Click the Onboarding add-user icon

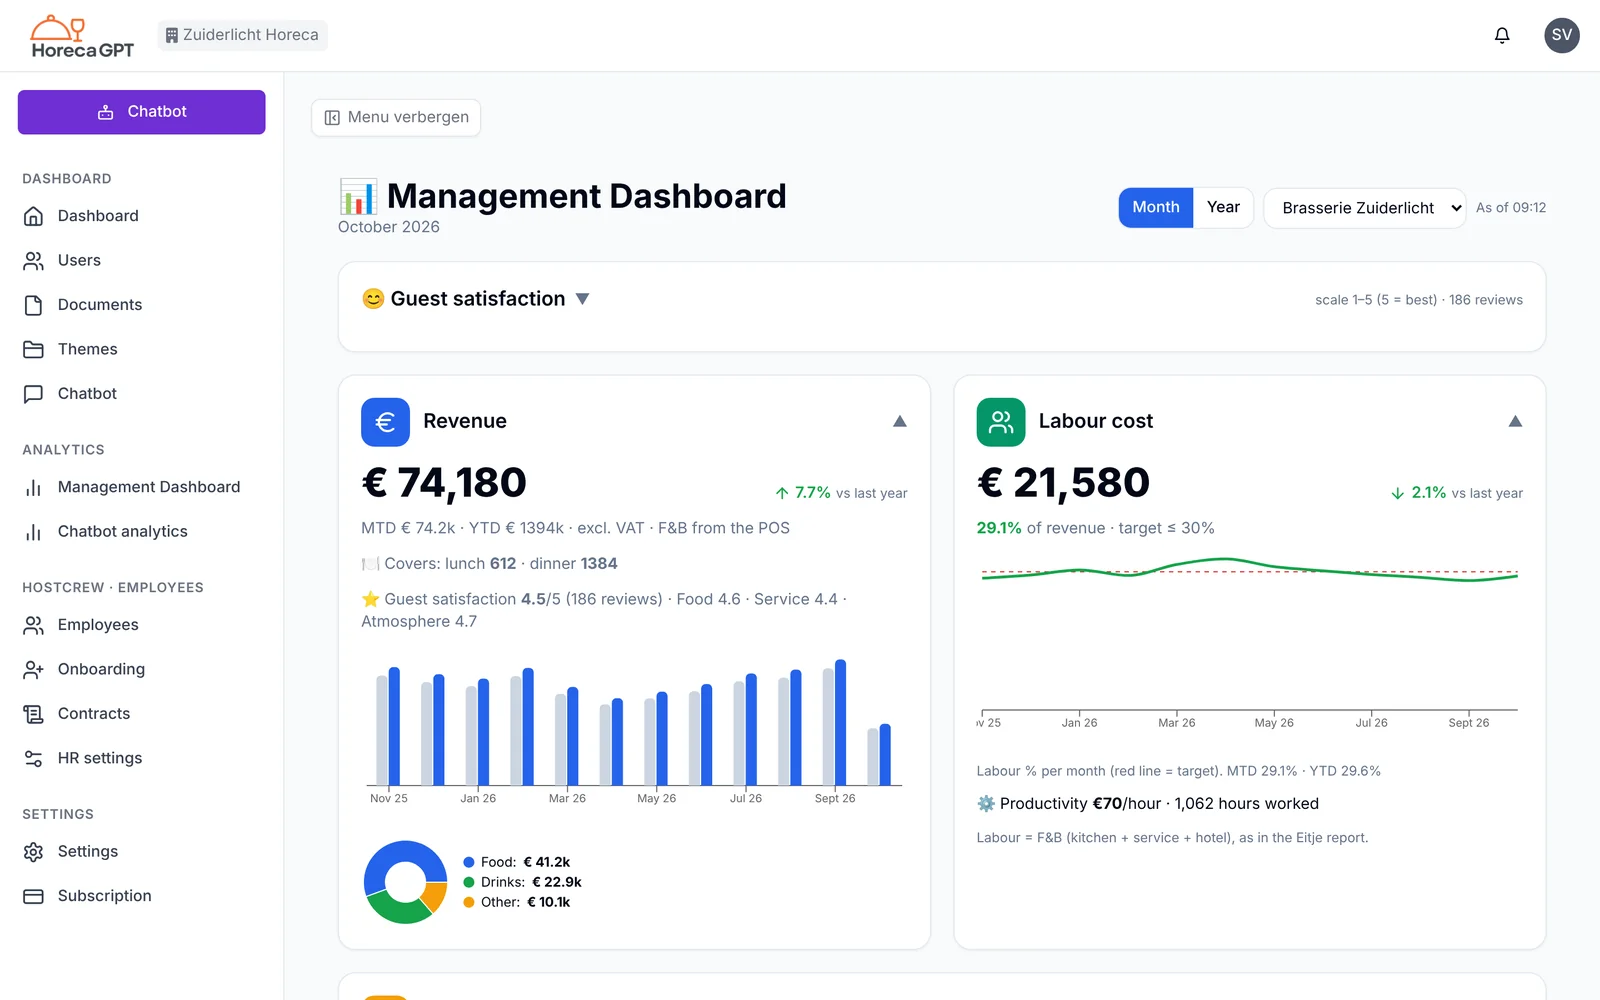pyautogui.click(x=33, y=669)
